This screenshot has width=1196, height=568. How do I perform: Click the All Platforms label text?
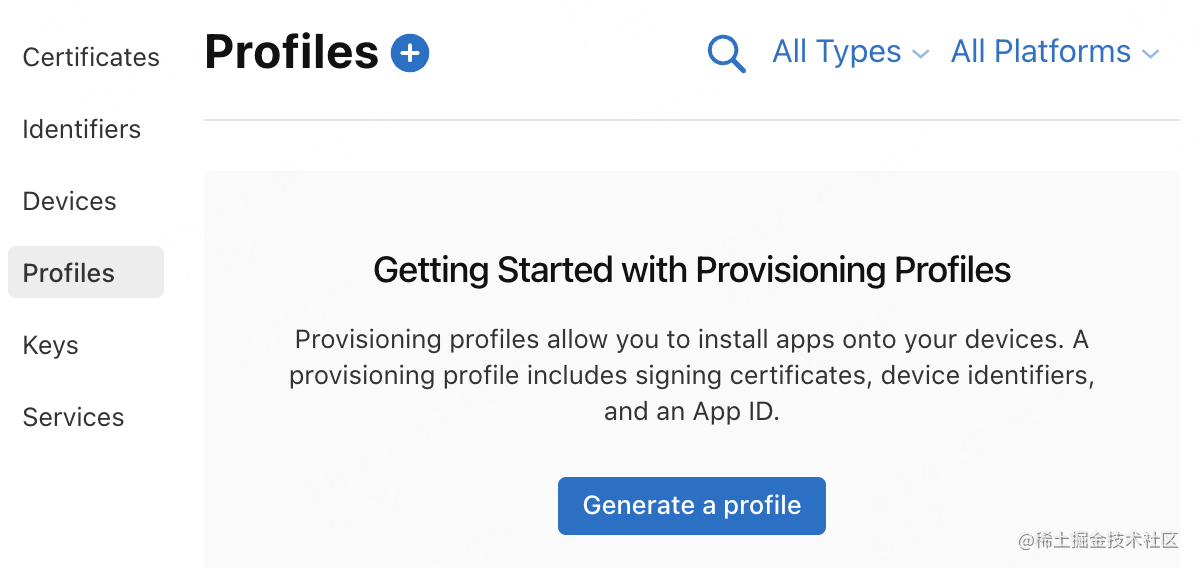coord(1040,52)
